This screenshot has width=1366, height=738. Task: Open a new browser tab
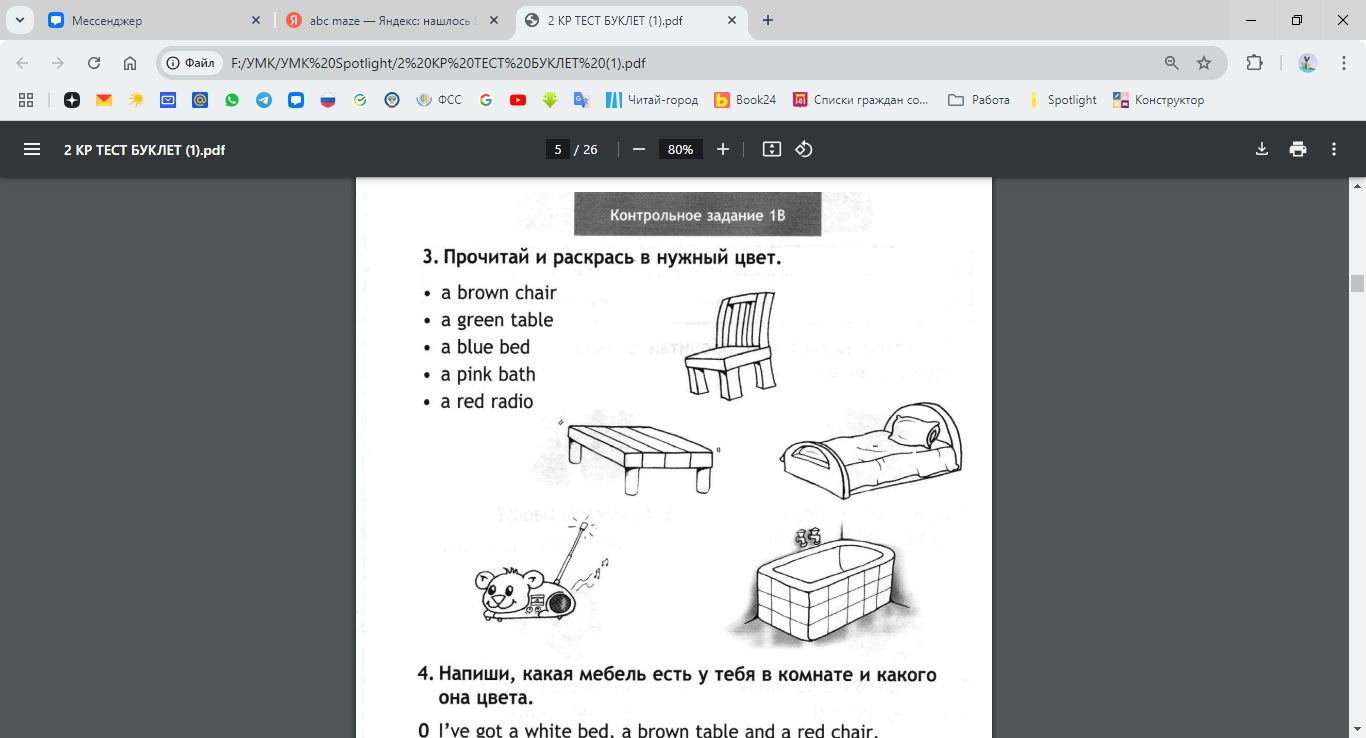[768, 20]
